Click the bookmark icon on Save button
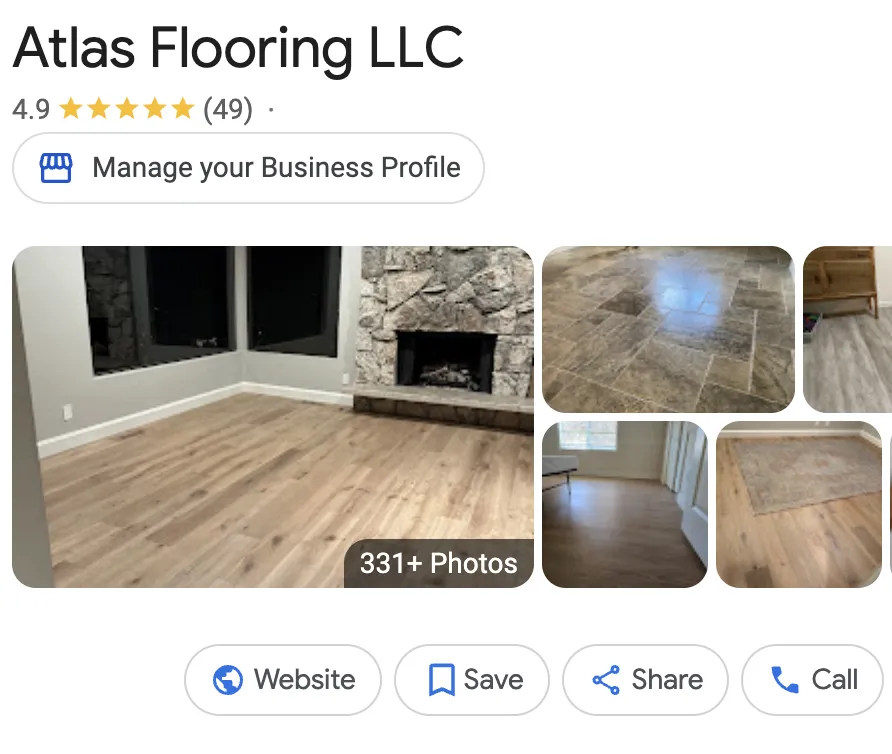The image size is (892, 754). tap(441, 680)
